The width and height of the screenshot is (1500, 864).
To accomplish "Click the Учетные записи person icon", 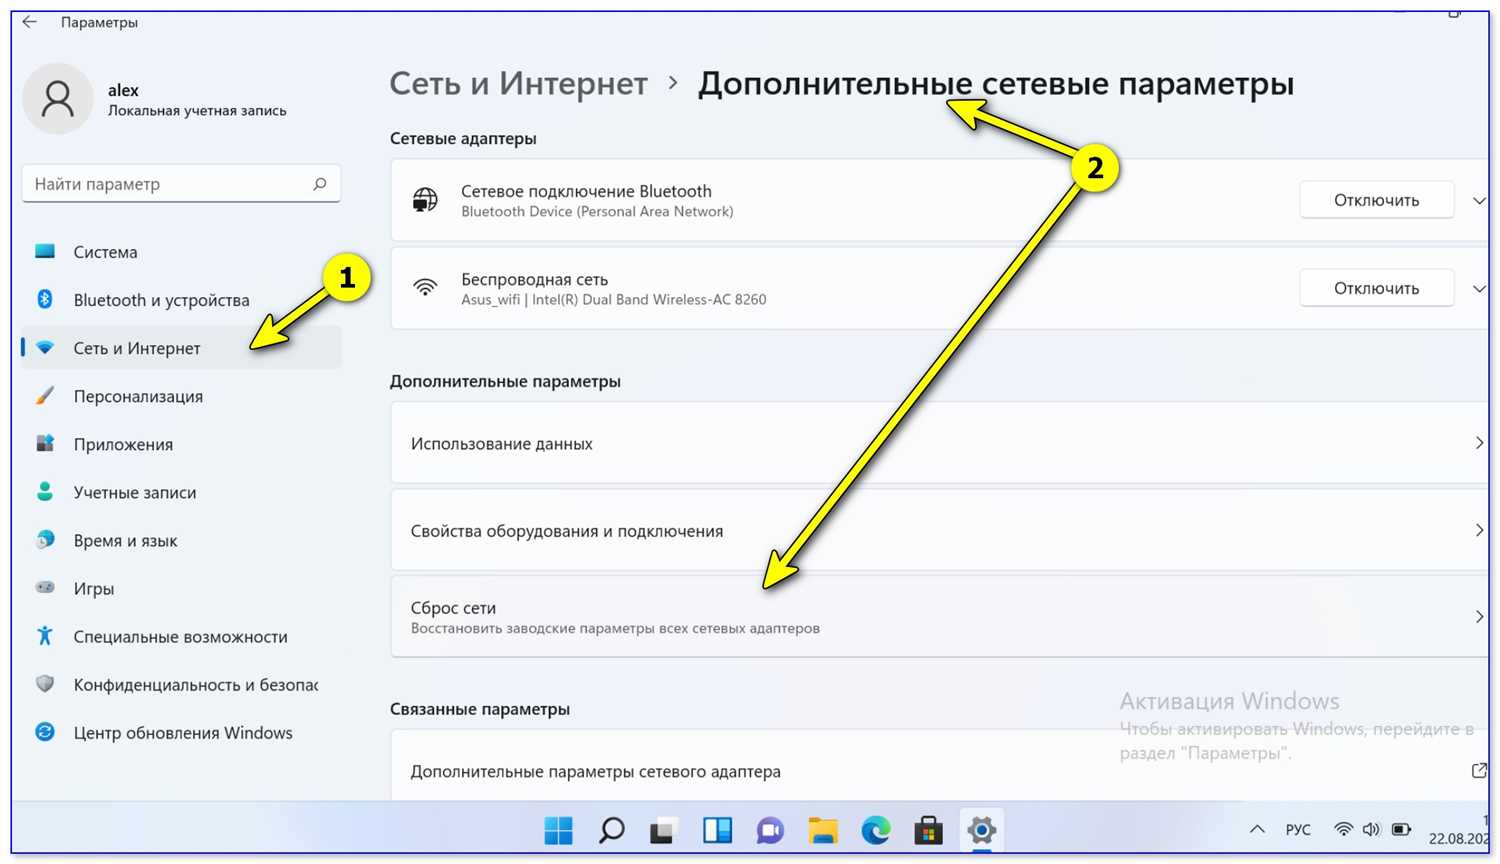I will [45, 491].
